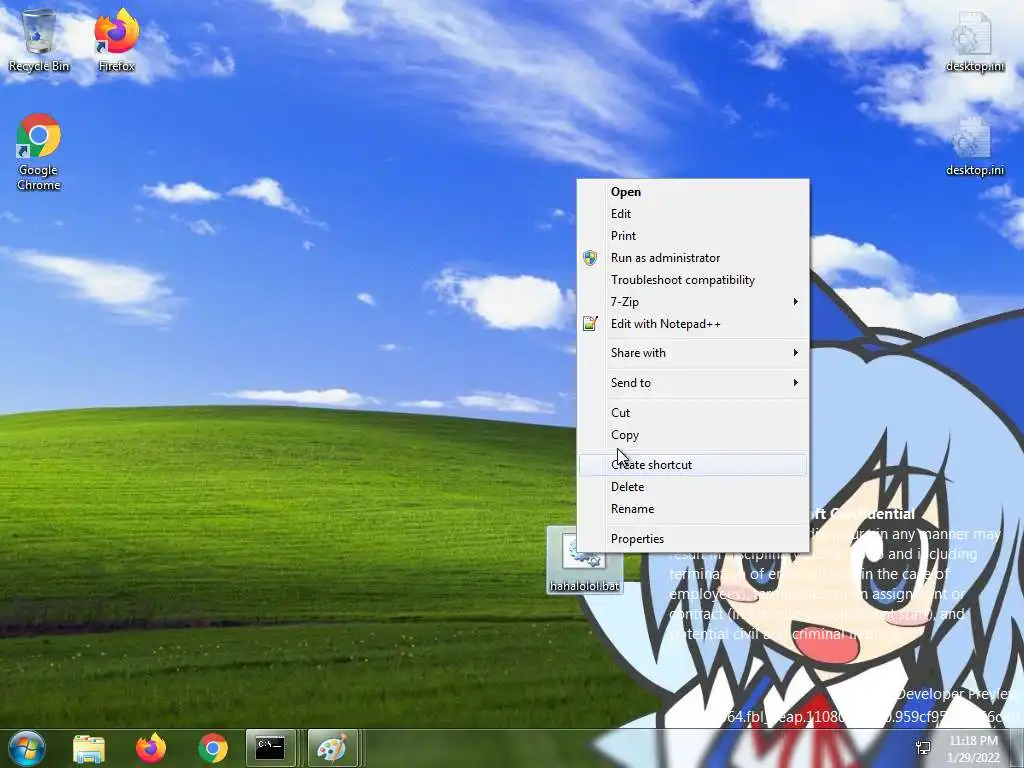Choose Print from the context menu
1024x768 pixels.
[693, 236]
